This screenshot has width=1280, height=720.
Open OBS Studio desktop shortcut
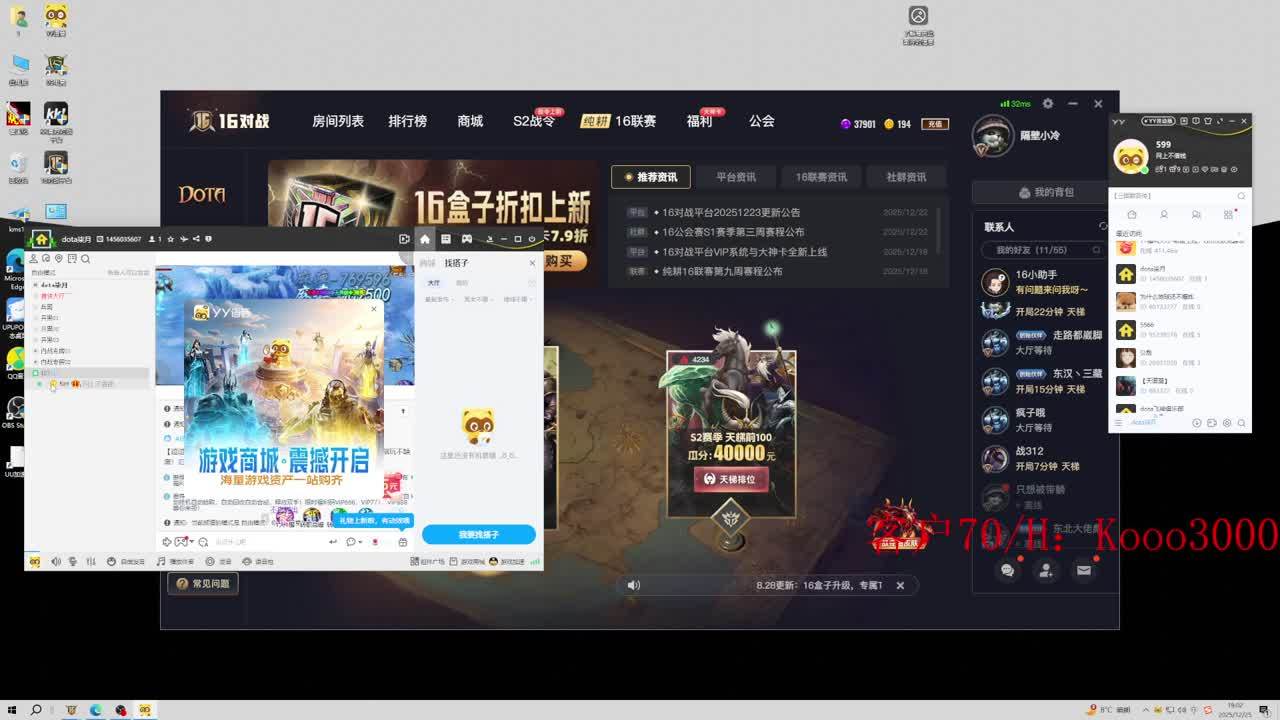click(x=15, y=412)
